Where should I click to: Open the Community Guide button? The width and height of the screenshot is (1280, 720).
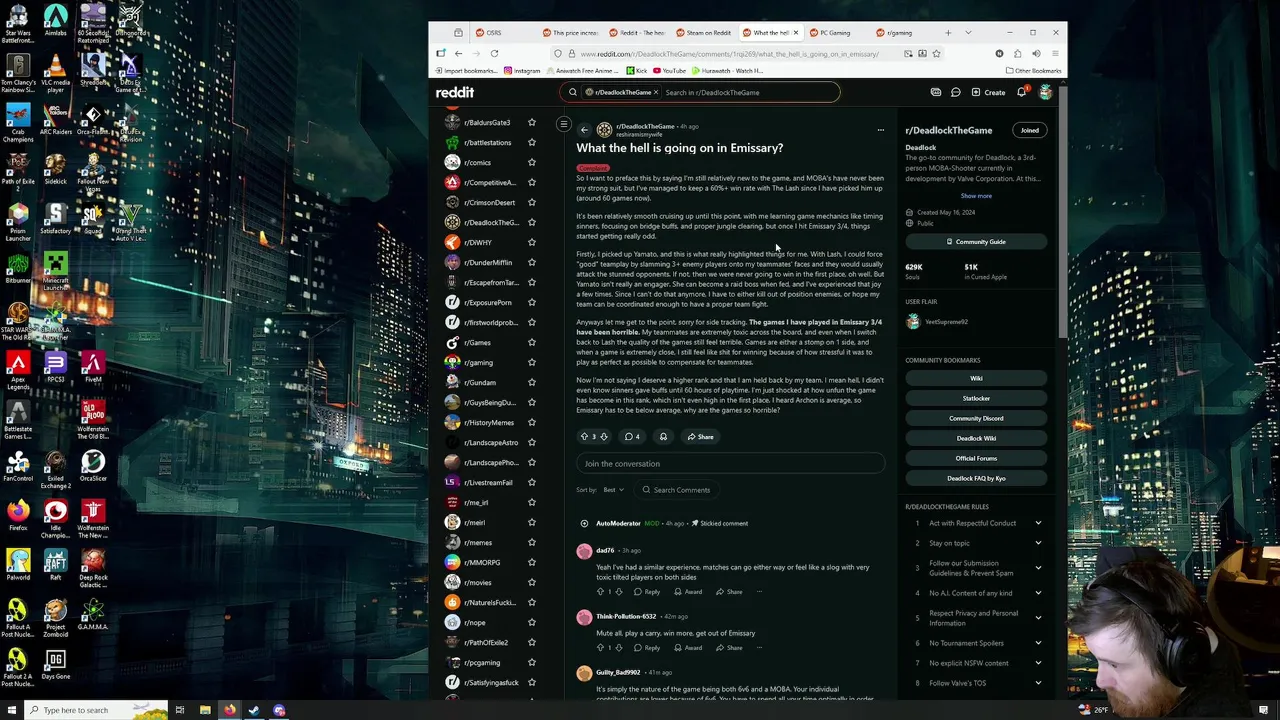point(976,242)
